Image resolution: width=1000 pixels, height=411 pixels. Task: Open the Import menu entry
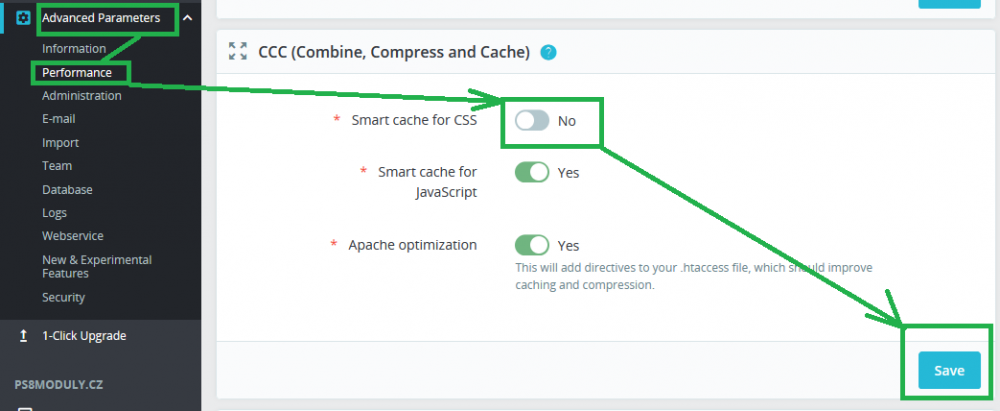60,143
